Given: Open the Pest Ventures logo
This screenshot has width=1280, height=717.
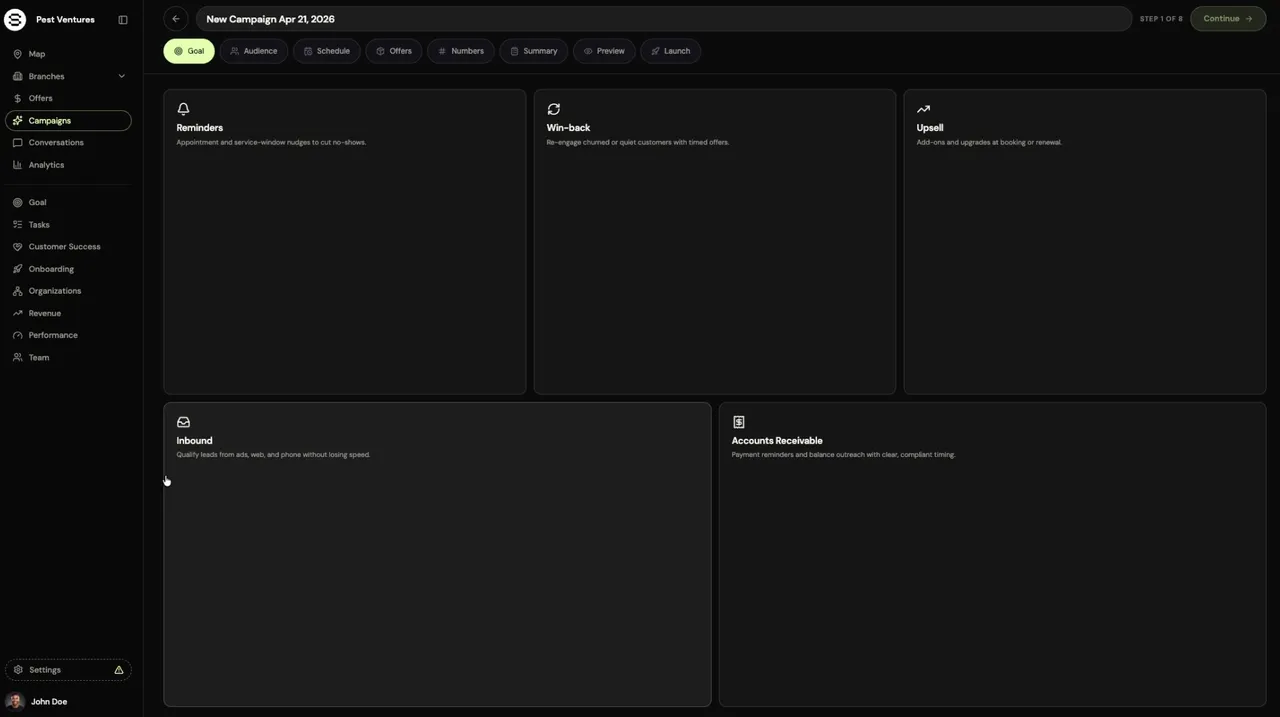Looking at the screenshot, I should tap(15, 19).
